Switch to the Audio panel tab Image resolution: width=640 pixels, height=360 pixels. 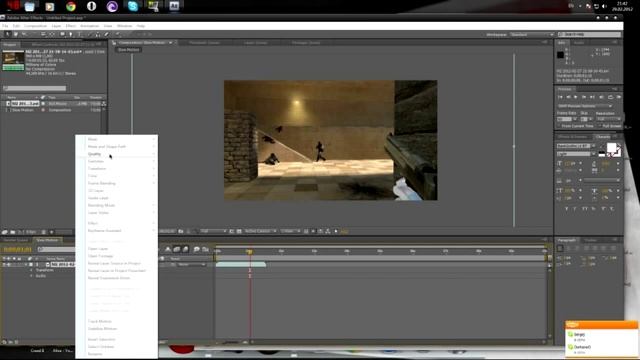pyautogui.click(x=579, y=42)
